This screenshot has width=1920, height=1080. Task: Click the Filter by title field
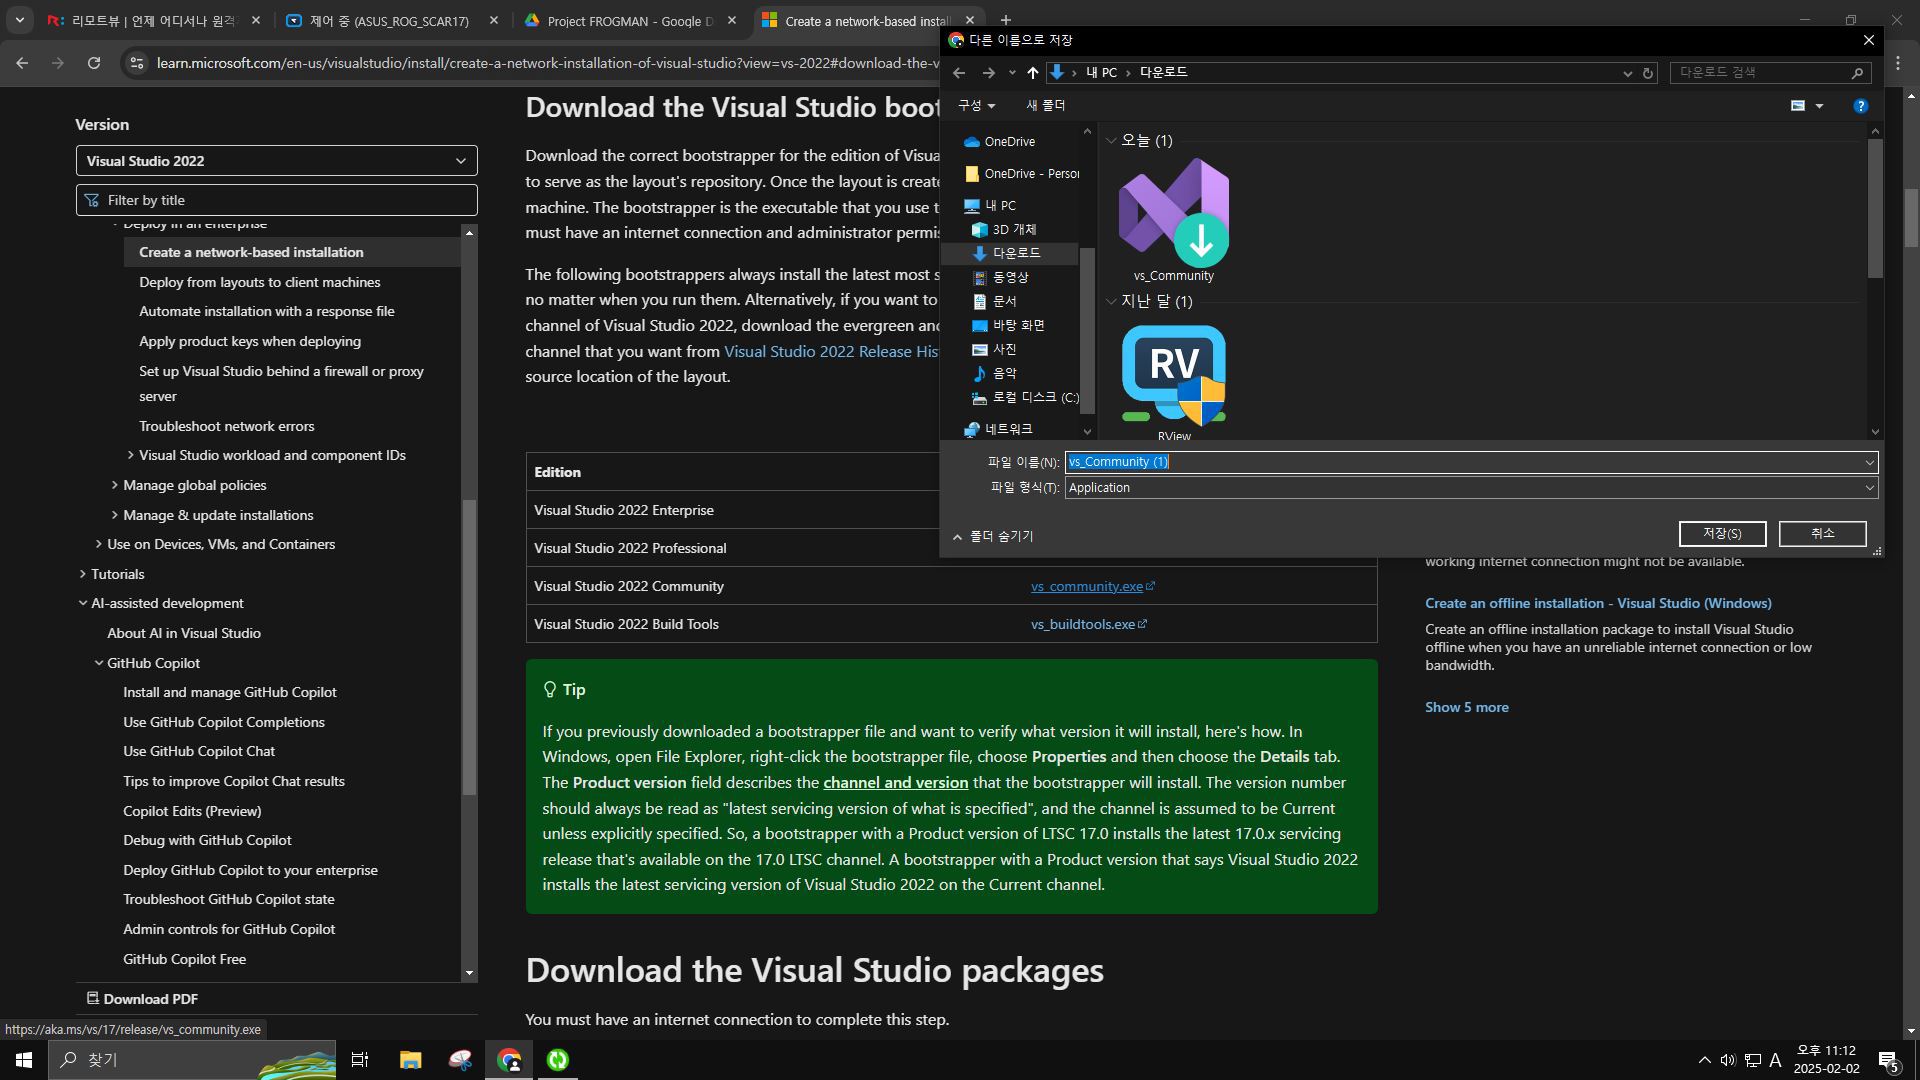coord(276,200)
